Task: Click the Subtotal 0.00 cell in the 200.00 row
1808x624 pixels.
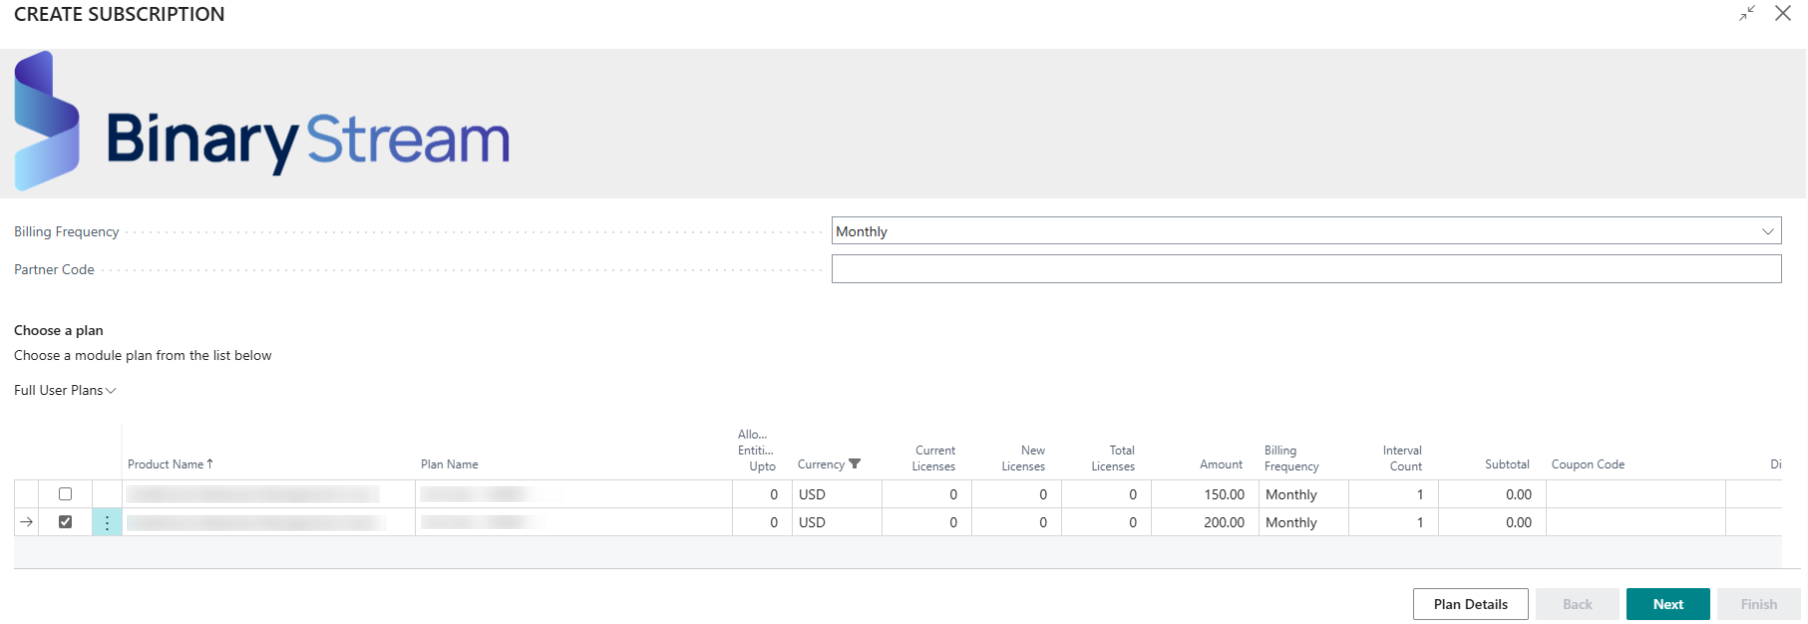Action: [x=1492, y=522]
